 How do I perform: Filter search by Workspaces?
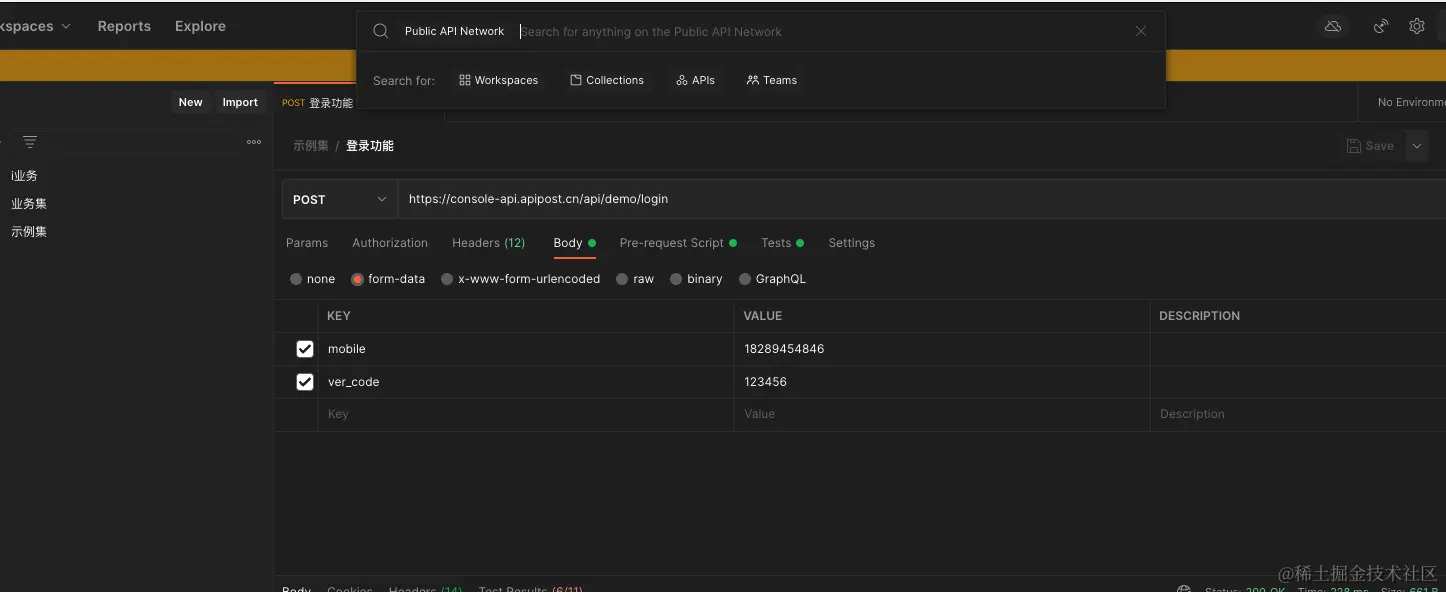(498, 80)
